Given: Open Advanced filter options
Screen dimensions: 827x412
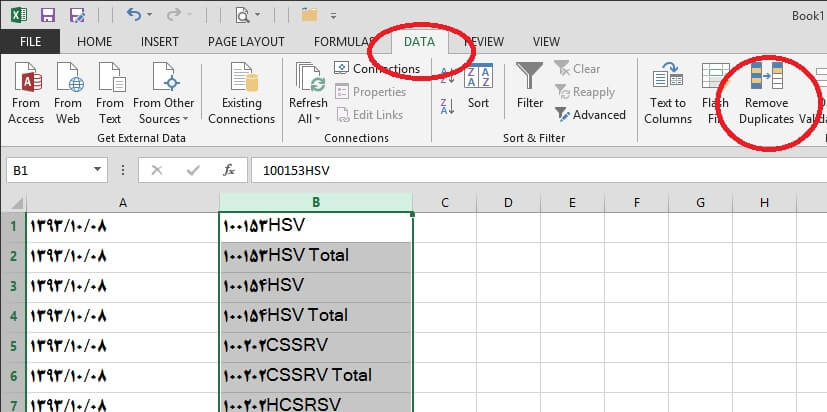Looking at the screenshot, I should [x=590, y=114].
